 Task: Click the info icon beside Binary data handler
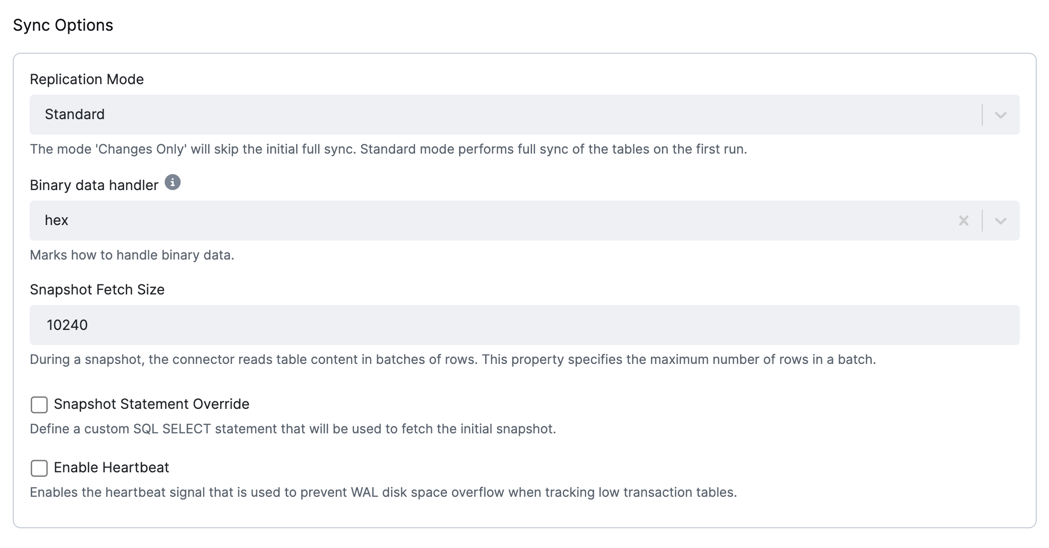pos(173,182)
